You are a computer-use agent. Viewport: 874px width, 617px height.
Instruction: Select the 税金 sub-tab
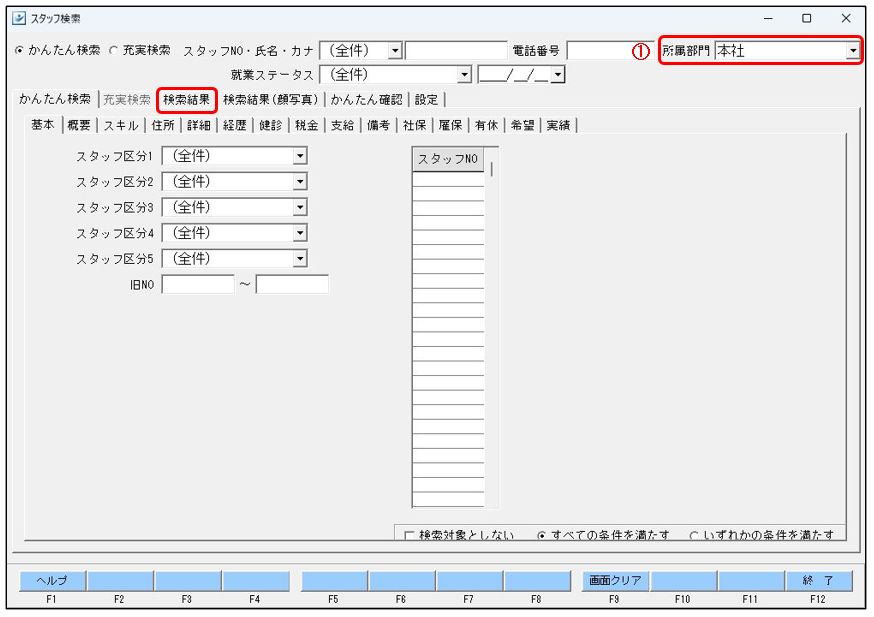pyautogui.click(x=307, y=125)
